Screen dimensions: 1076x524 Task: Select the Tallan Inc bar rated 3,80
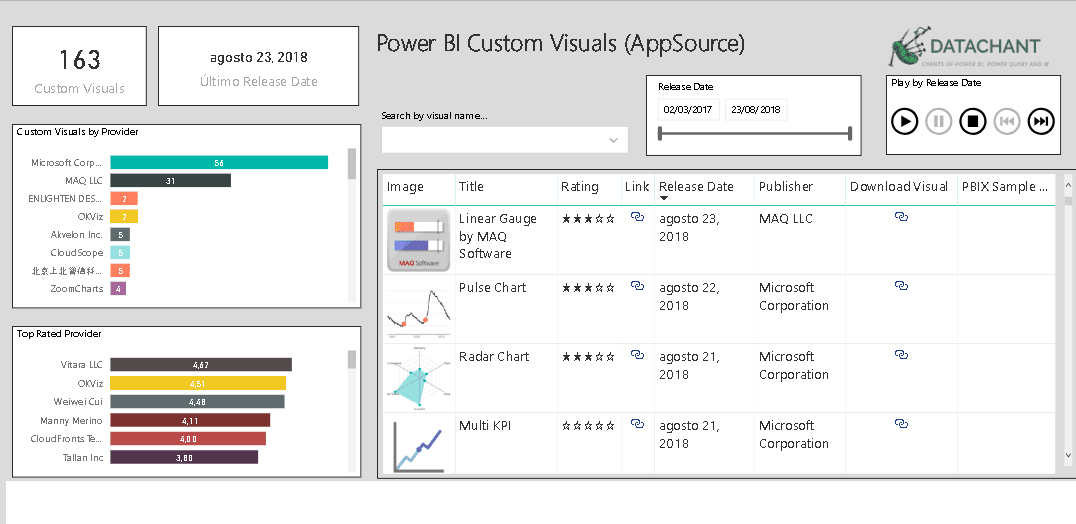point(184,457)
